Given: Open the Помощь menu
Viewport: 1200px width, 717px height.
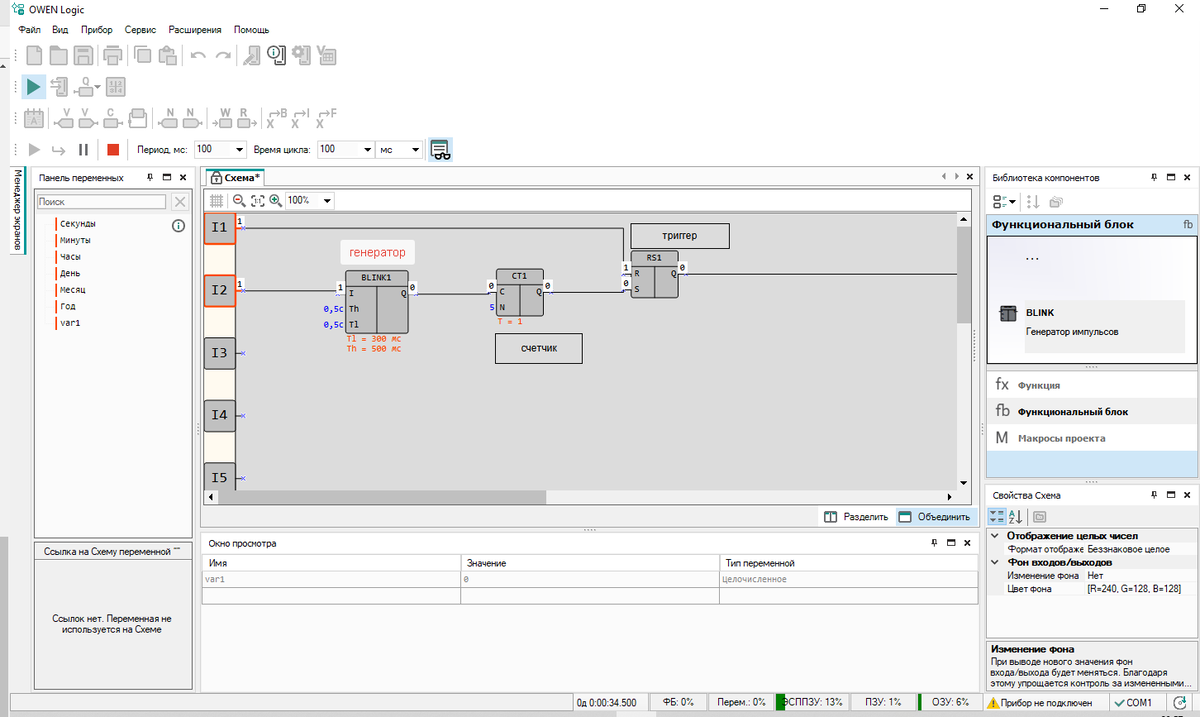Looking at the screenshot, I should (x=251, y=30).
